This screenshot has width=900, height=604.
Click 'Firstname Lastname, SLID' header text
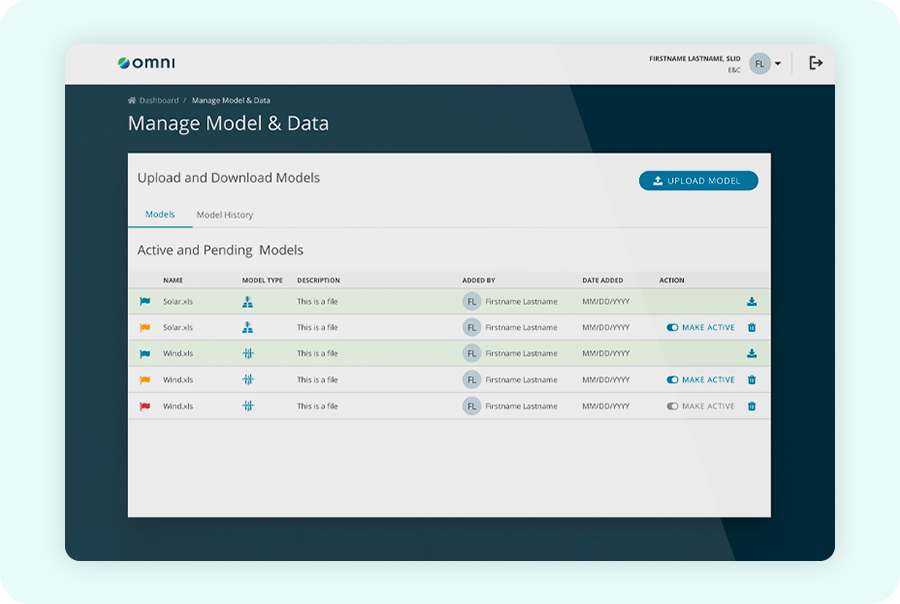point(695,59)
